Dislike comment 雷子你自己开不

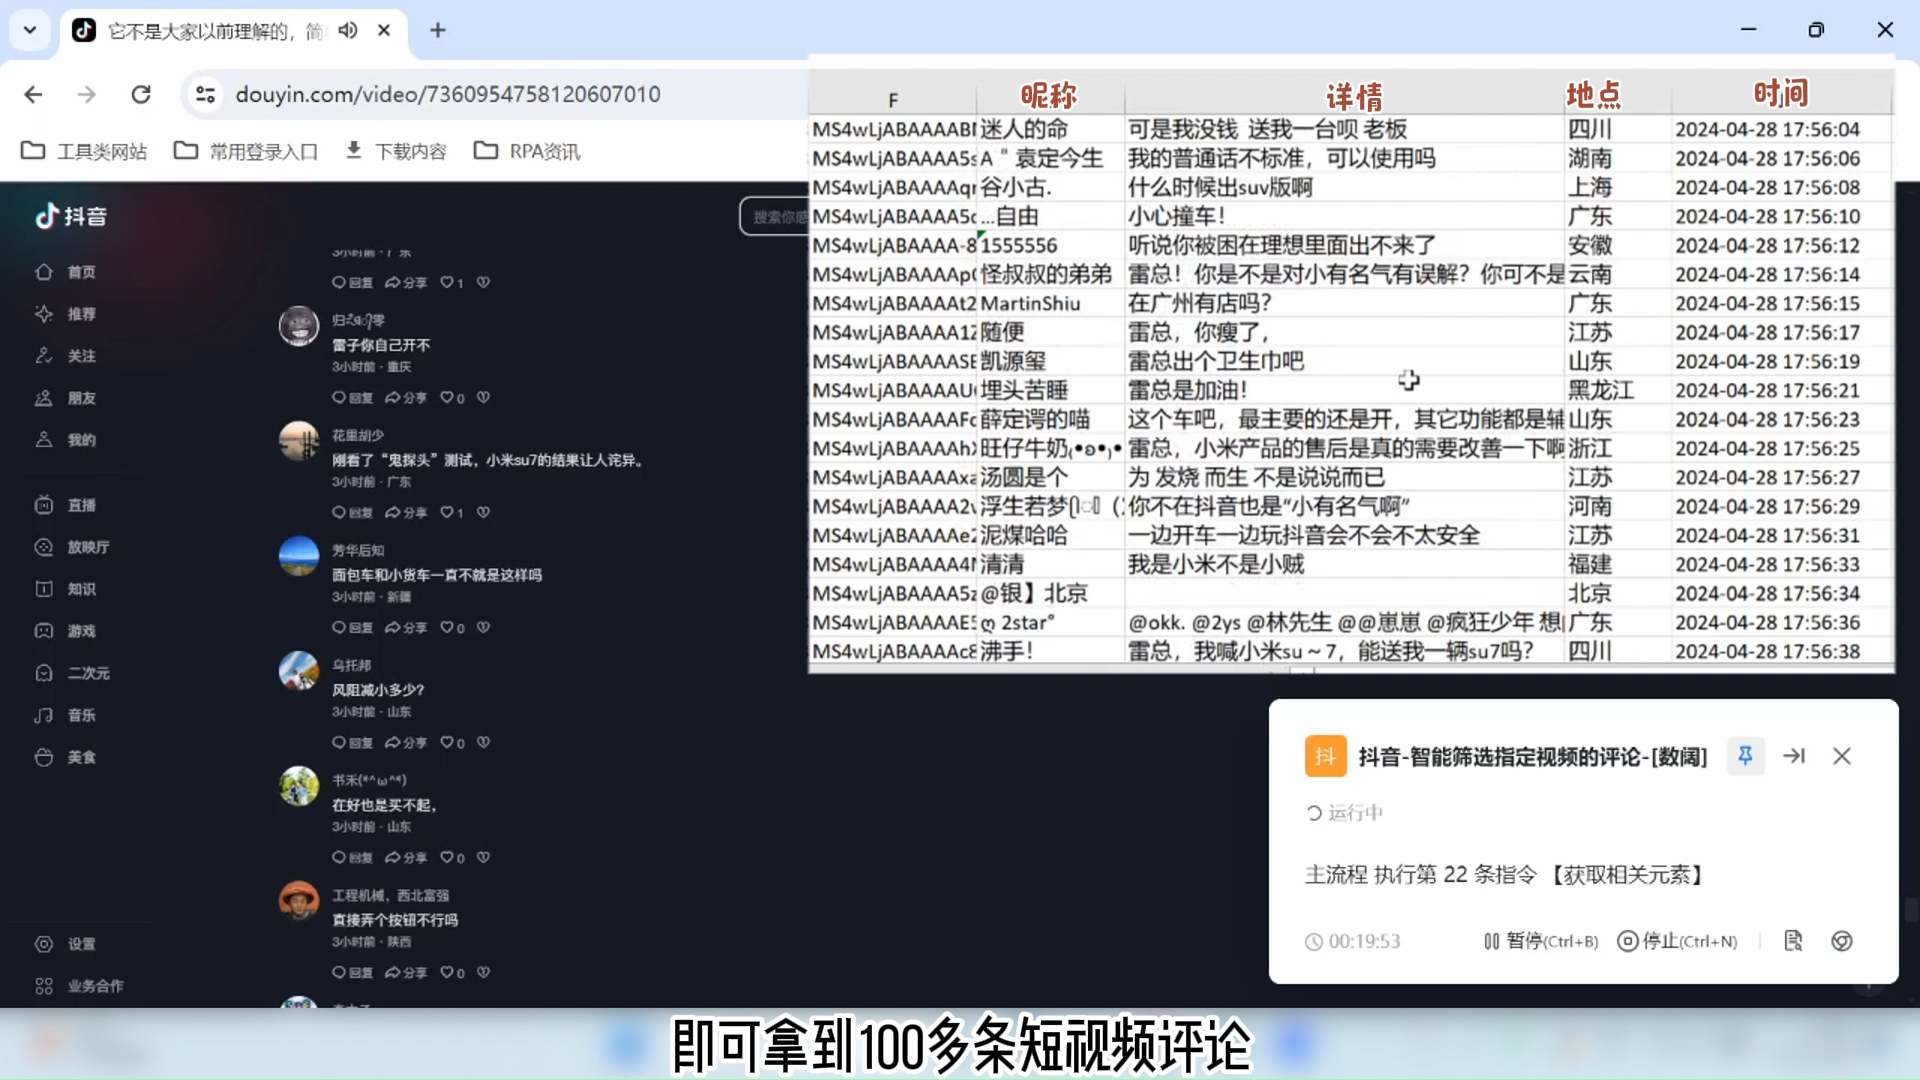point(483,397)
